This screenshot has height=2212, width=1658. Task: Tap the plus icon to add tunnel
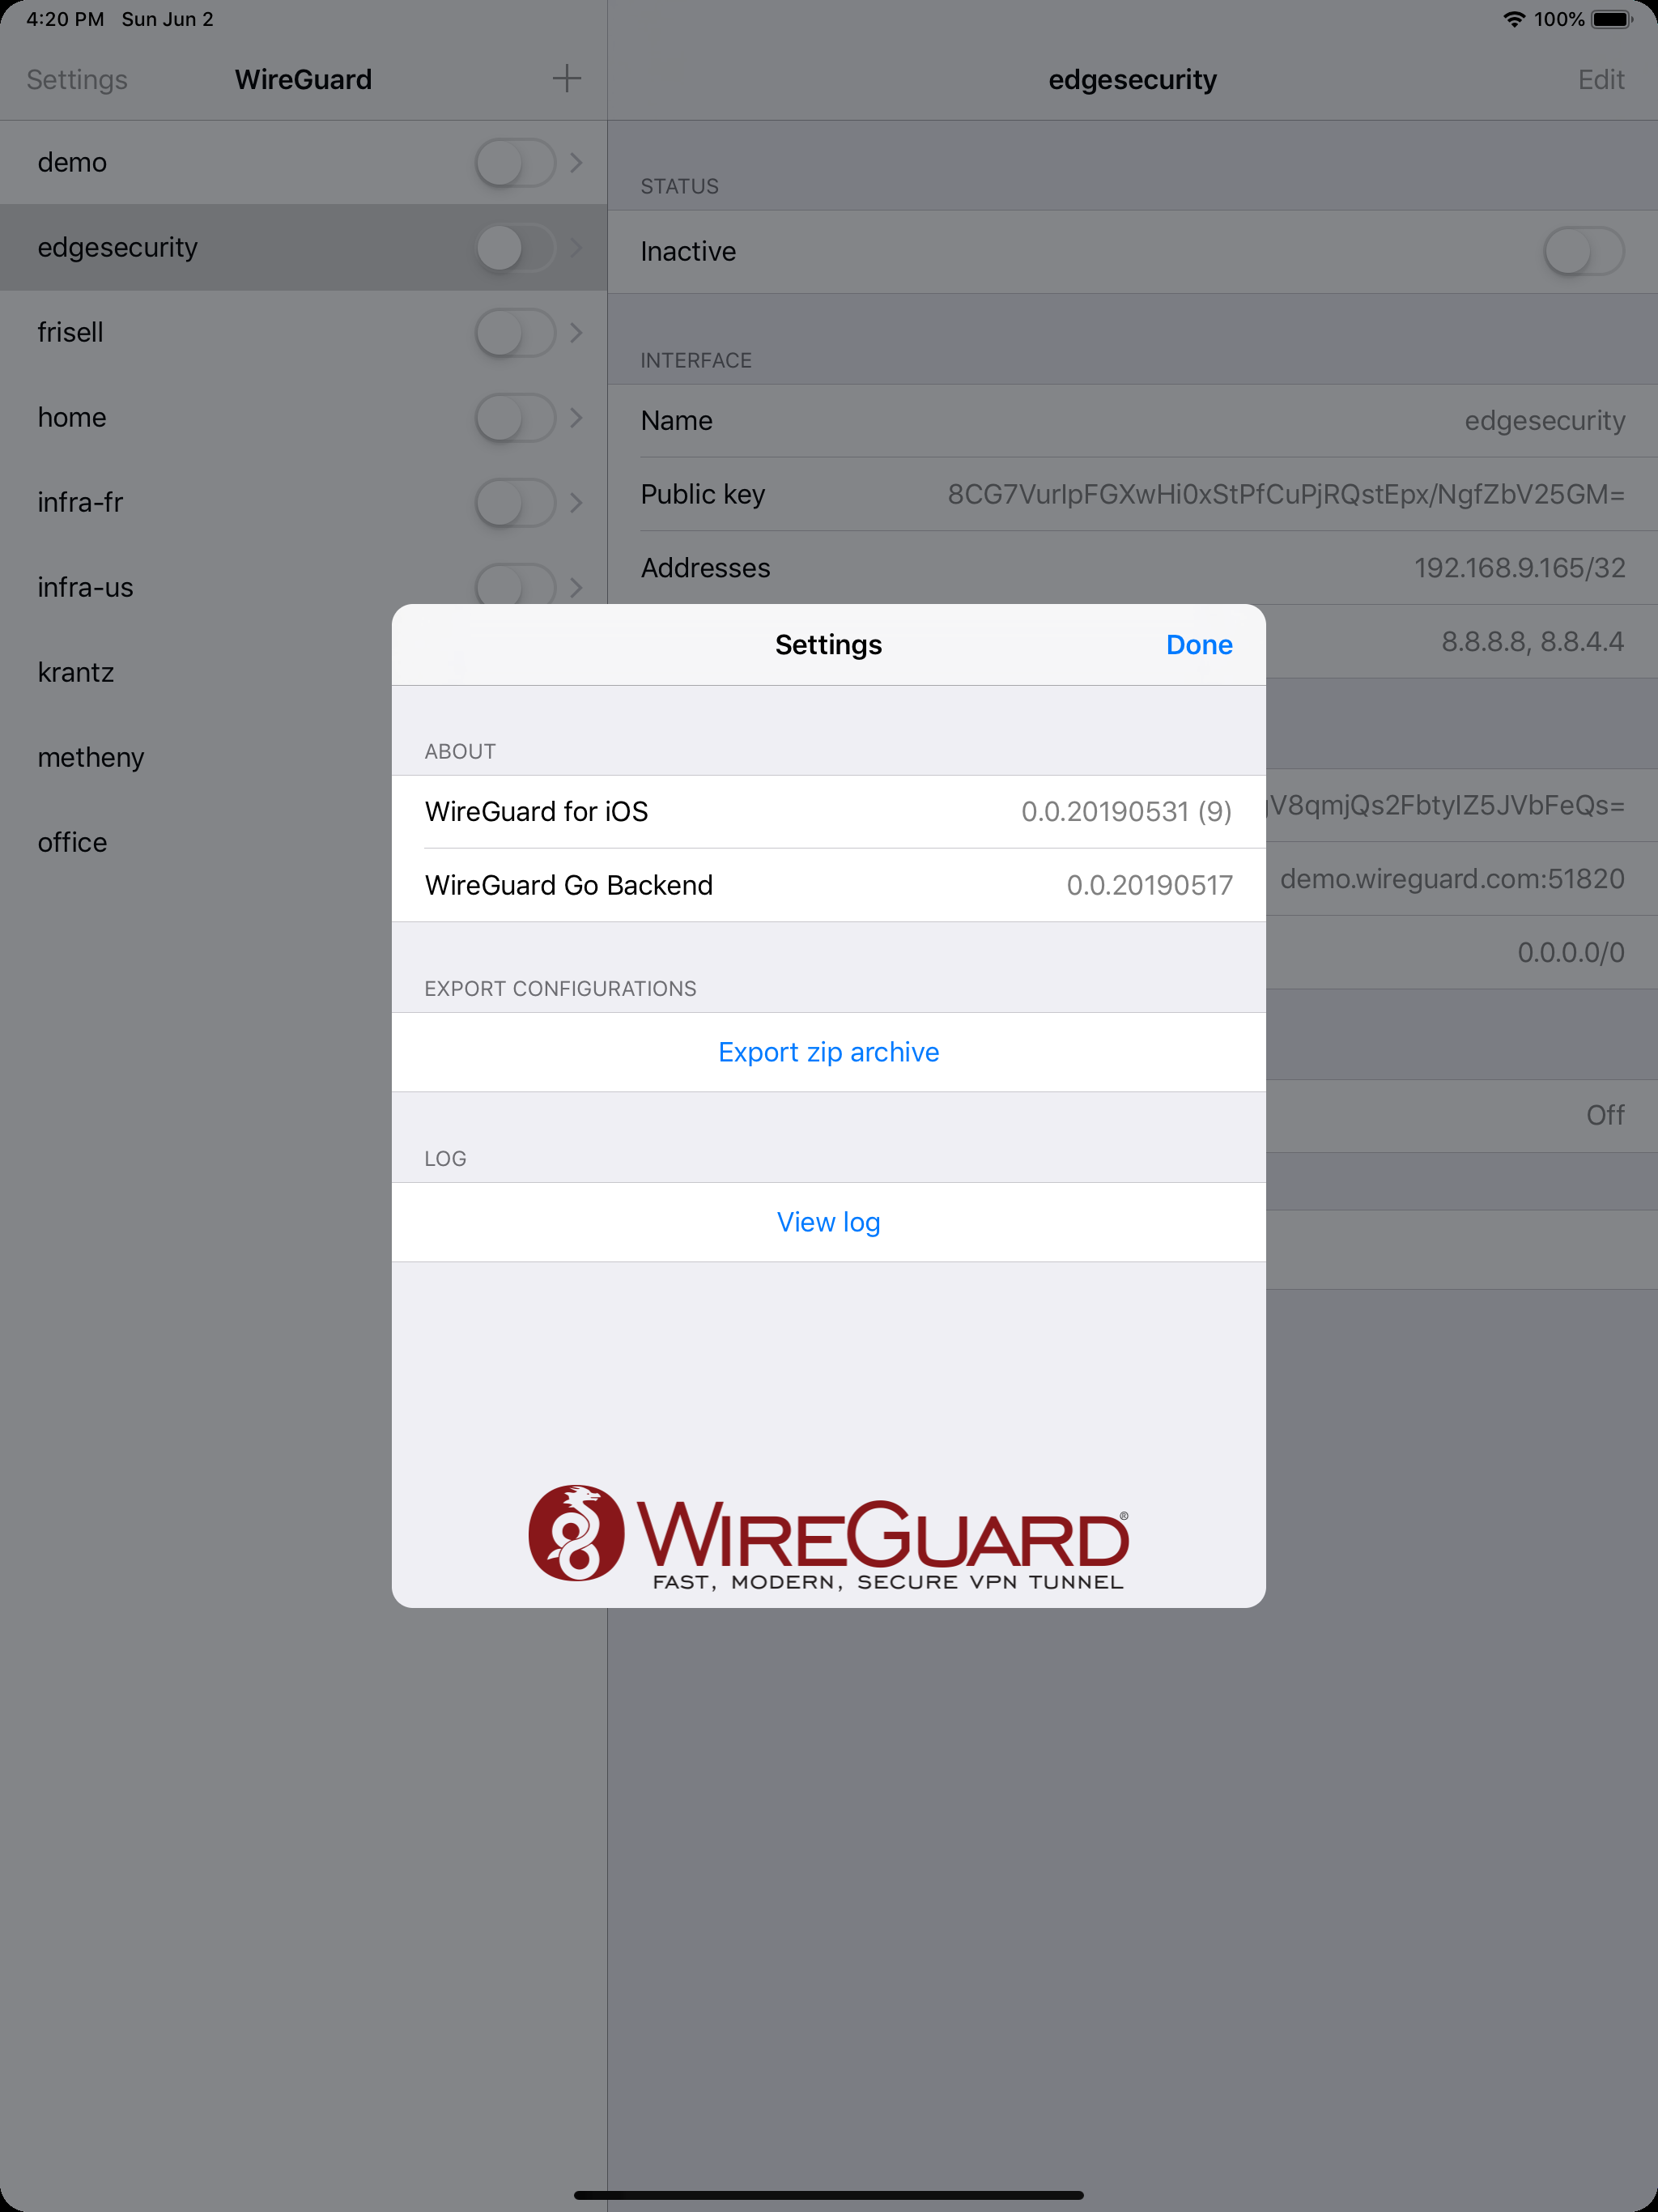coord(566,79)
